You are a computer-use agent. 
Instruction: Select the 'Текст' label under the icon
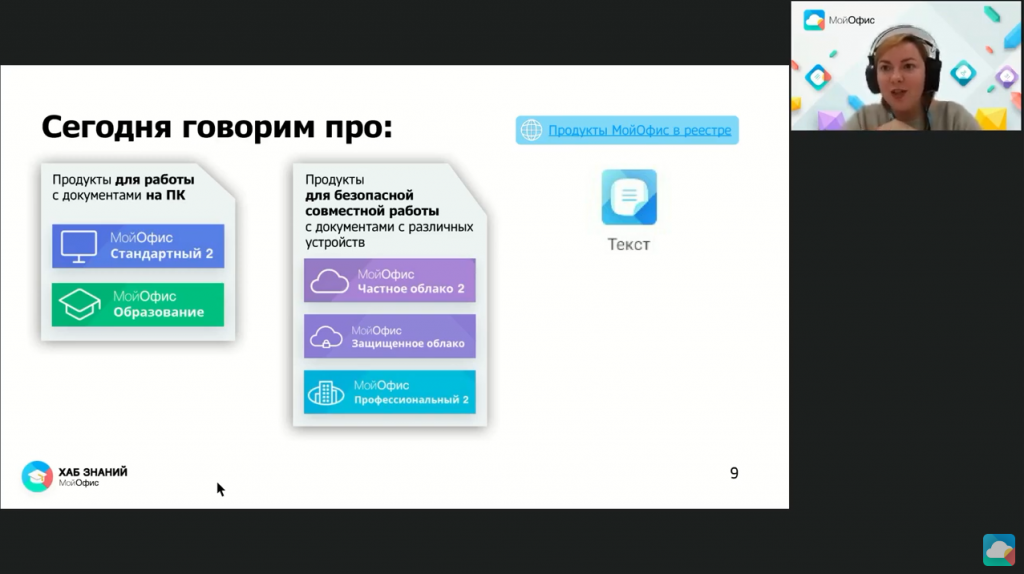click(629, 244)
